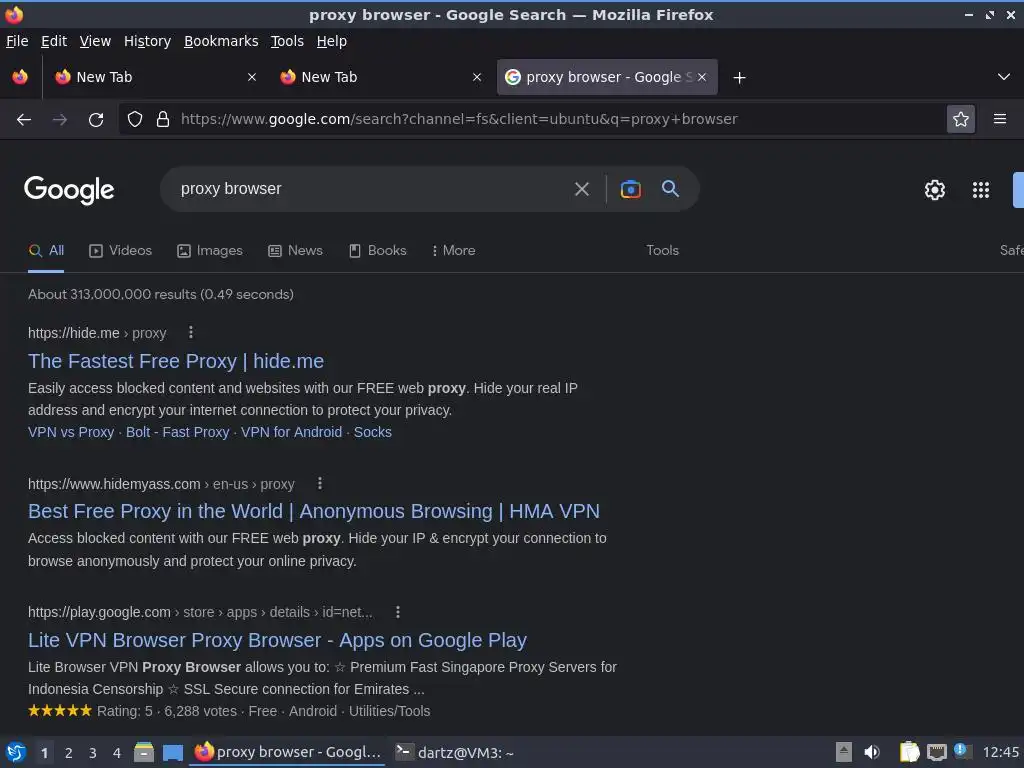Open file manager from taskbar
Viewport: 1024px width, 768px height.
tap(144, 752)
